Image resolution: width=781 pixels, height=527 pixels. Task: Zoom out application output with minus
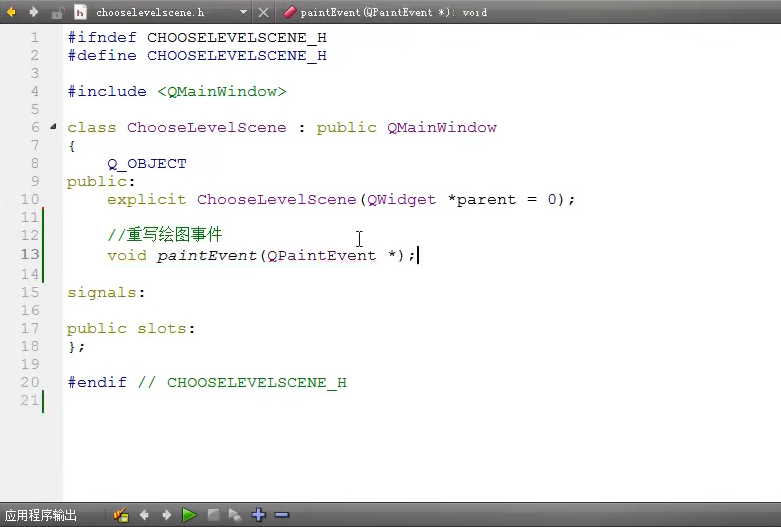(x=281, y=515)
